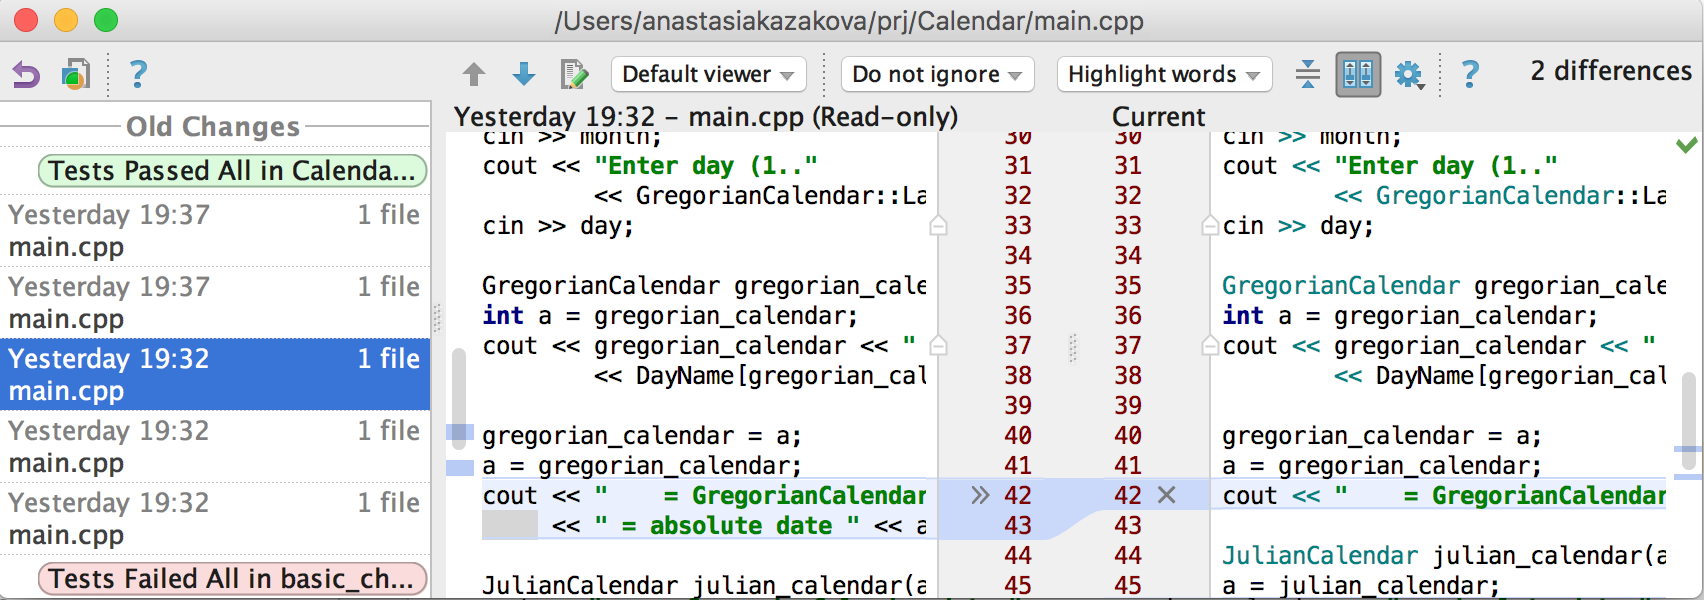Click the left 'int a = gregorian_calendar;' line
Screen dimensions: 1704x600
[x=670, y=316]
